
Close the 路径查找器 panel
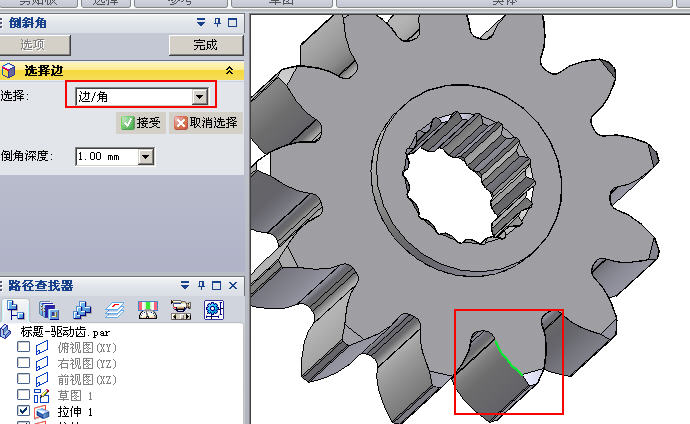click(233, 285)
